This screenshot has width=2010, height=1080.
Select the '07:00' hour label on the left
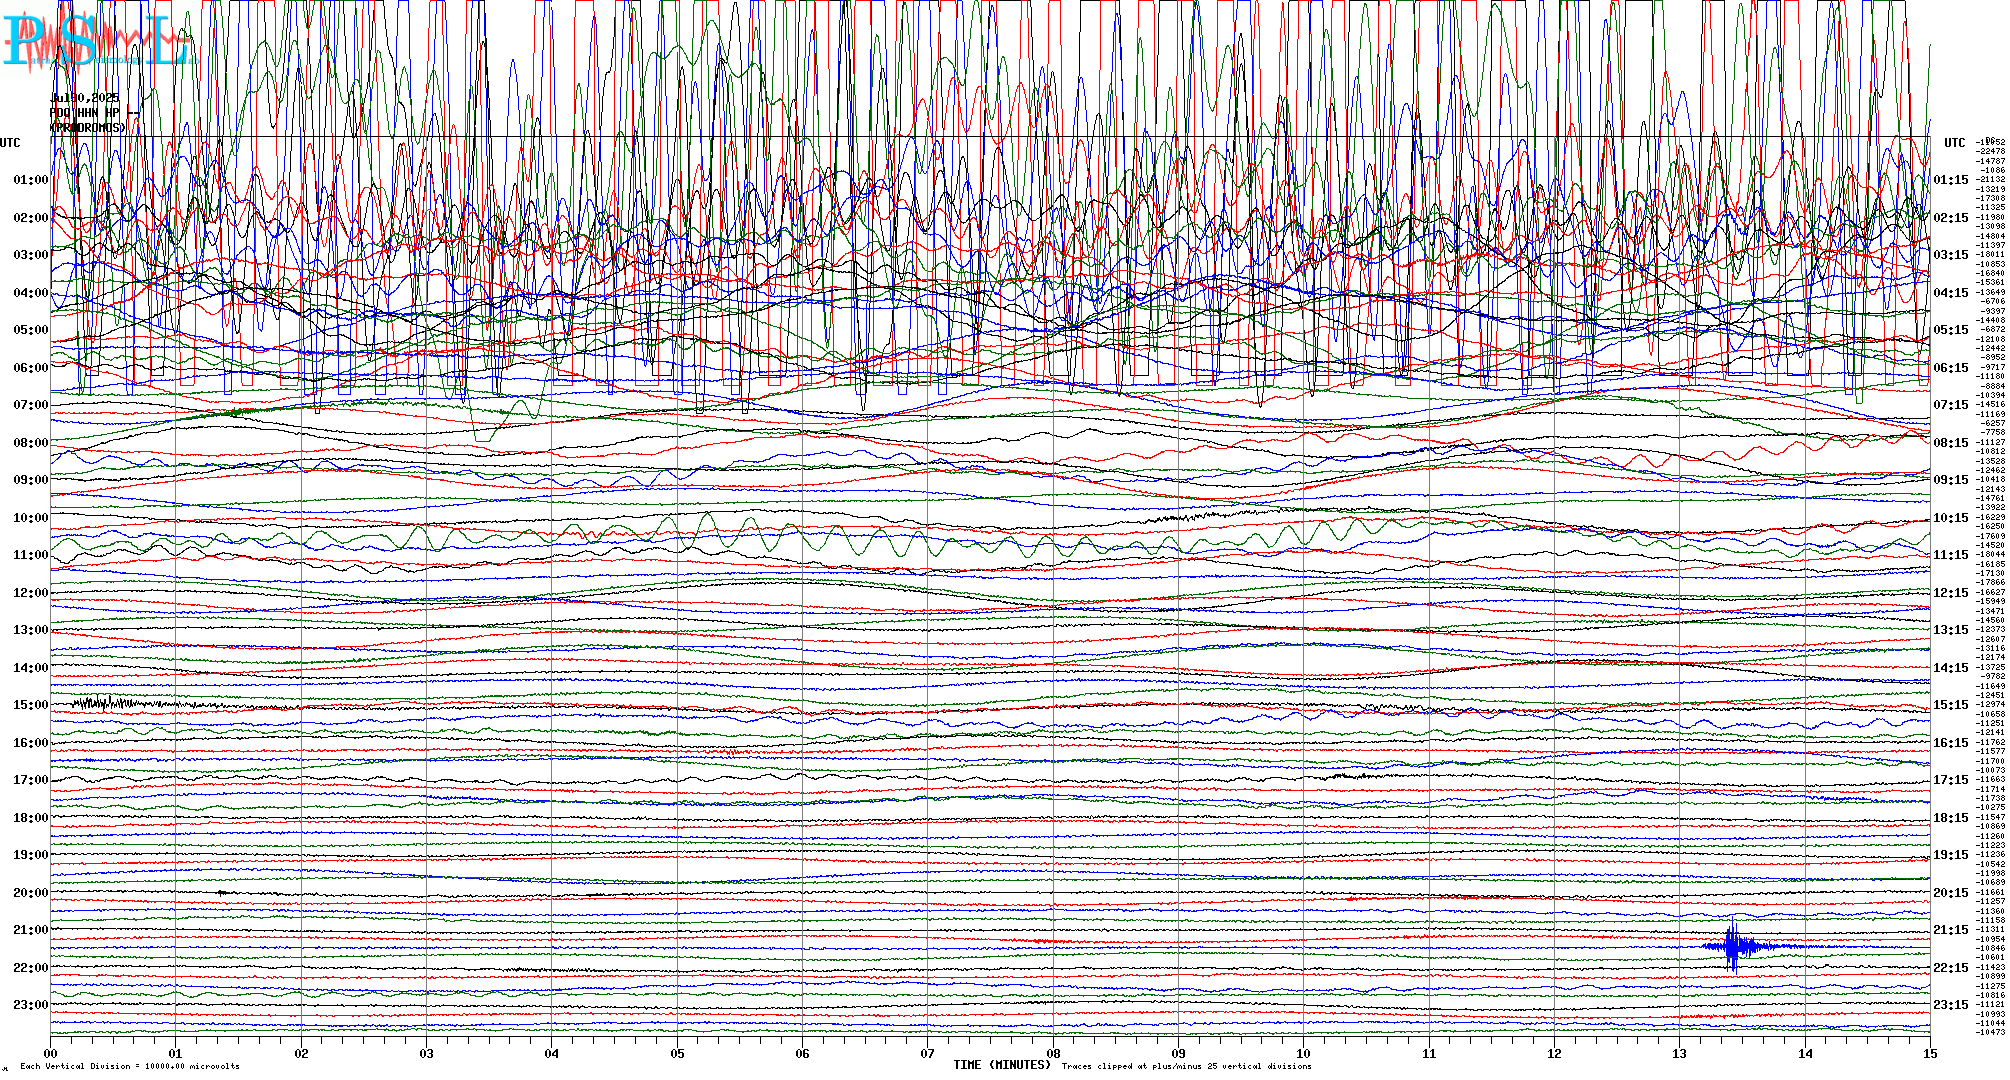[x=31, y=405]
